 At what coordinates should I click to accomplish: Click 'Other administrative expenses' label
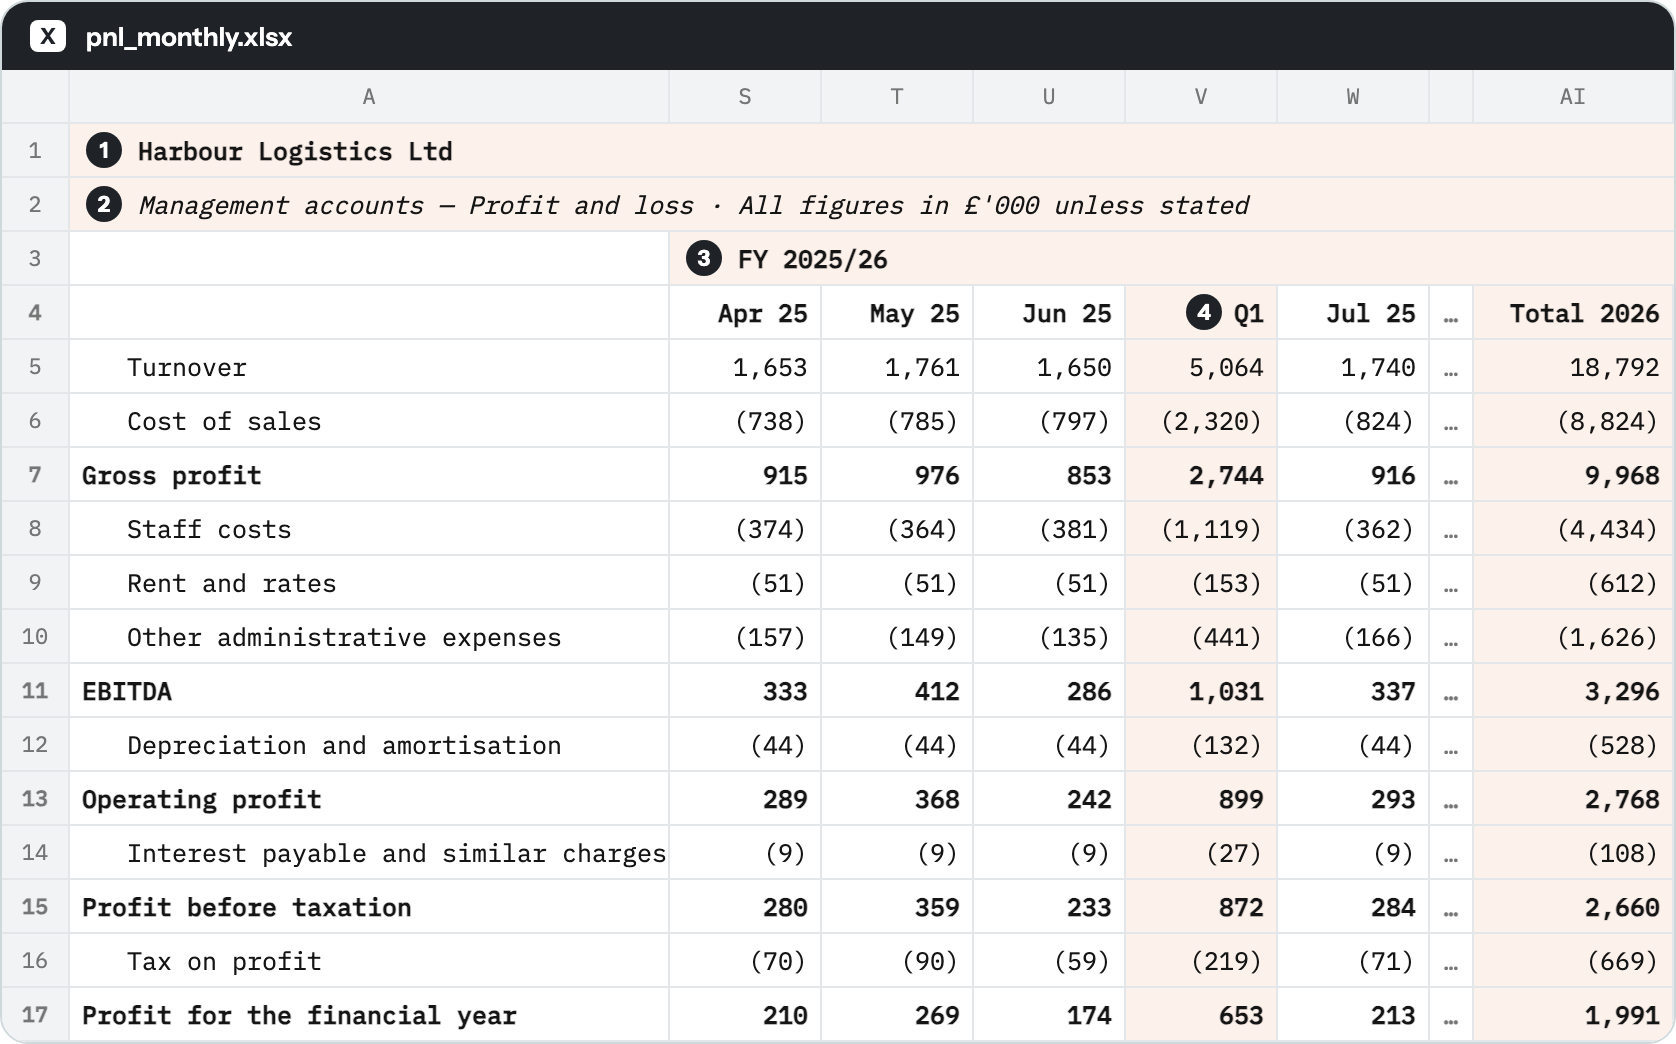344,638
